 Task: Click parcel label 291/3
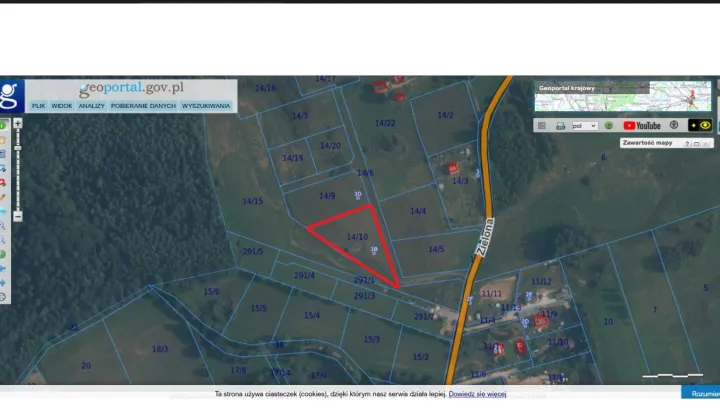(364, 296)
